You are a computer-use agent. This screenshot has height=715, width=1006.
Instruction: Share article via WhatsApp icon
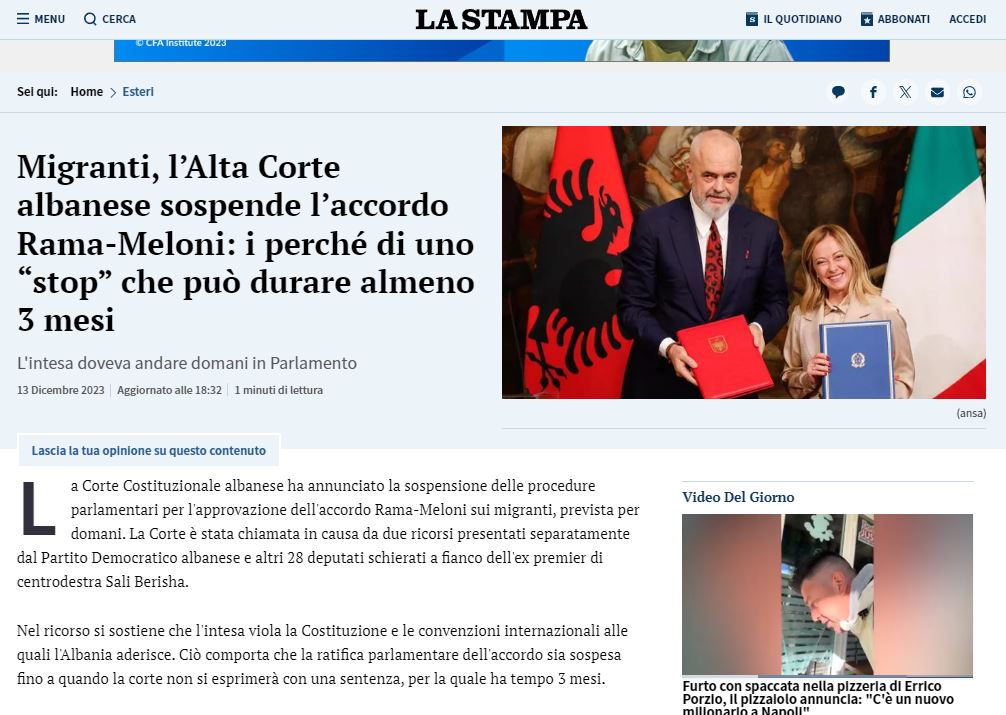[969, 92]
